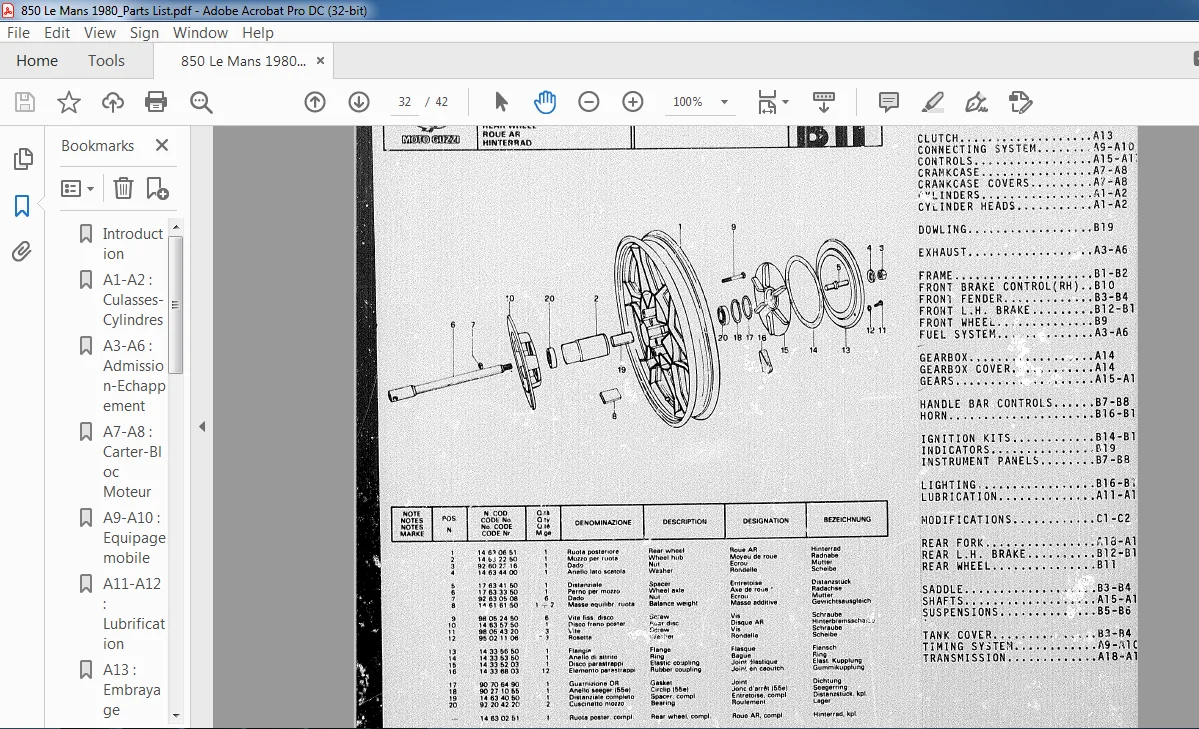This screenshot has height=729, width=1199.
Task: Zoom out with the minus button
Action: (x=589, y=102)
